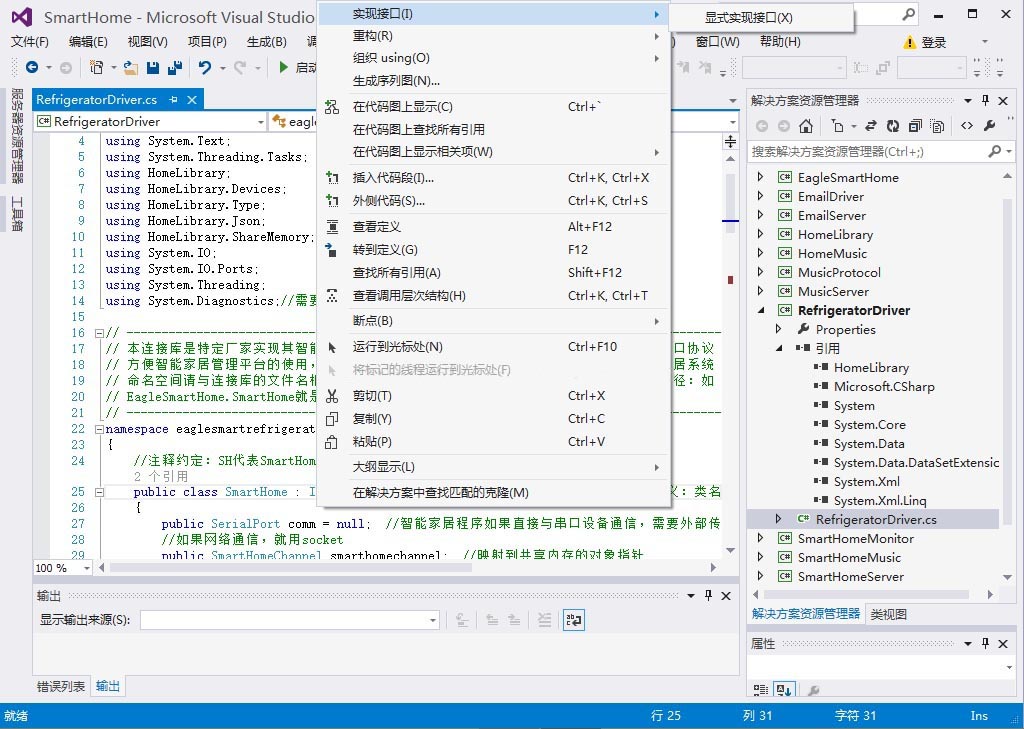This screenshot has width=1024, height=729.
Task: Open the 工具箱 side tab
Action: (18, 214)
